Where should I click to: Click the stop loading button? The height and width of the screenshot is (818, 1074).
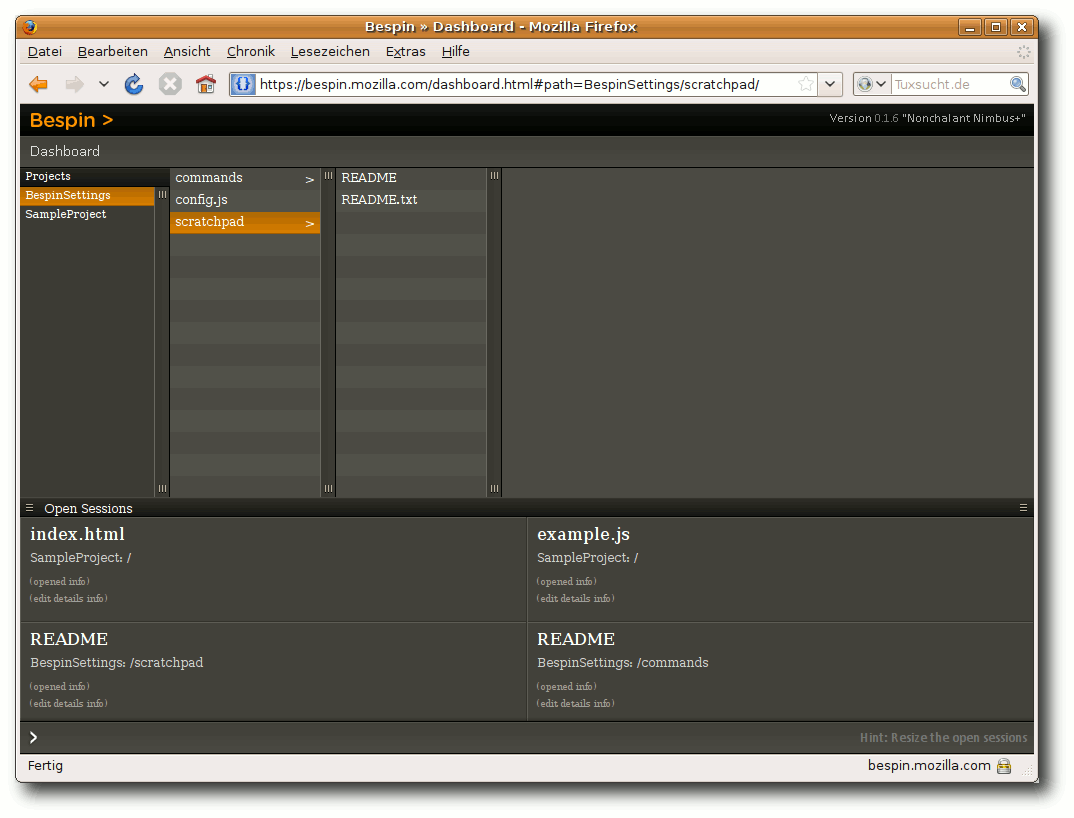tap(170, 84)
